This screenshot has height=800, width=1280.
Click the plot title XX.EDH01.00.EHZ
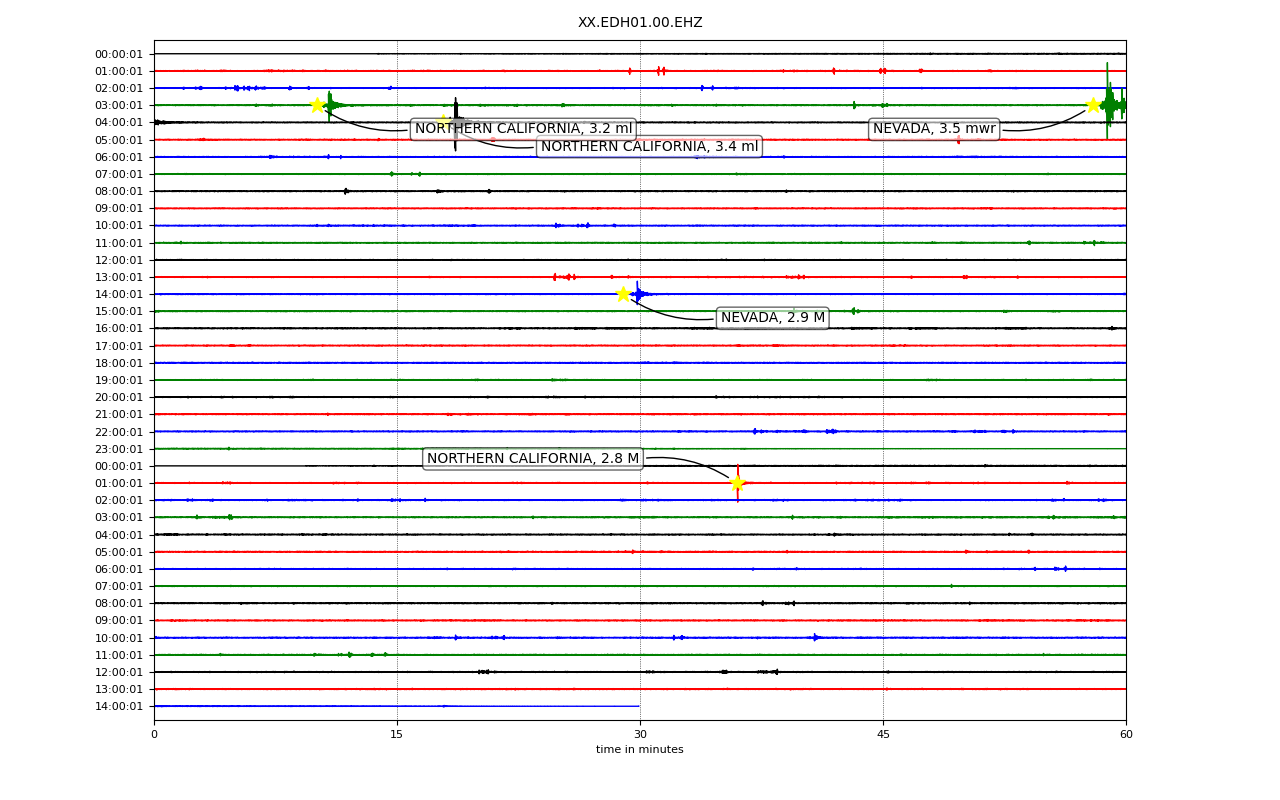(x=640, y=23)
